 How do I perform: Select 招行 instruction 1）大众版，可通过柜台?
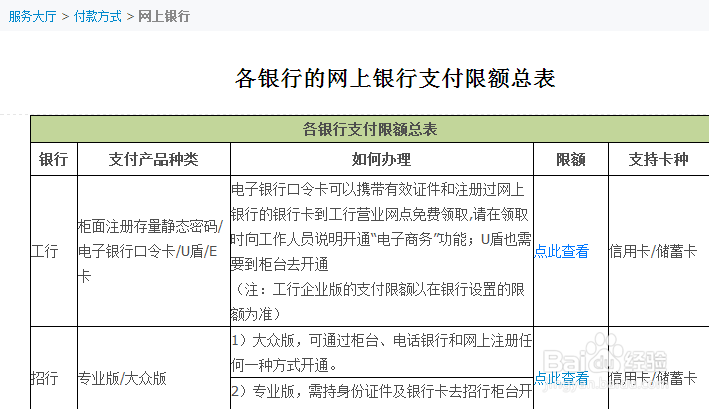point(381,353)
